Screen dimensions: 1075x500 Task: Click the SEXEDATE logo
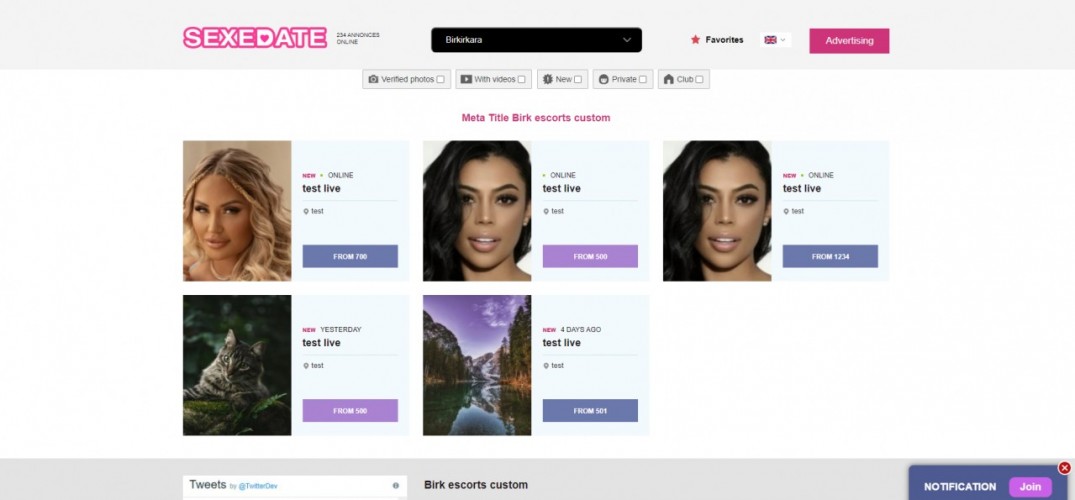click(255, 38)
